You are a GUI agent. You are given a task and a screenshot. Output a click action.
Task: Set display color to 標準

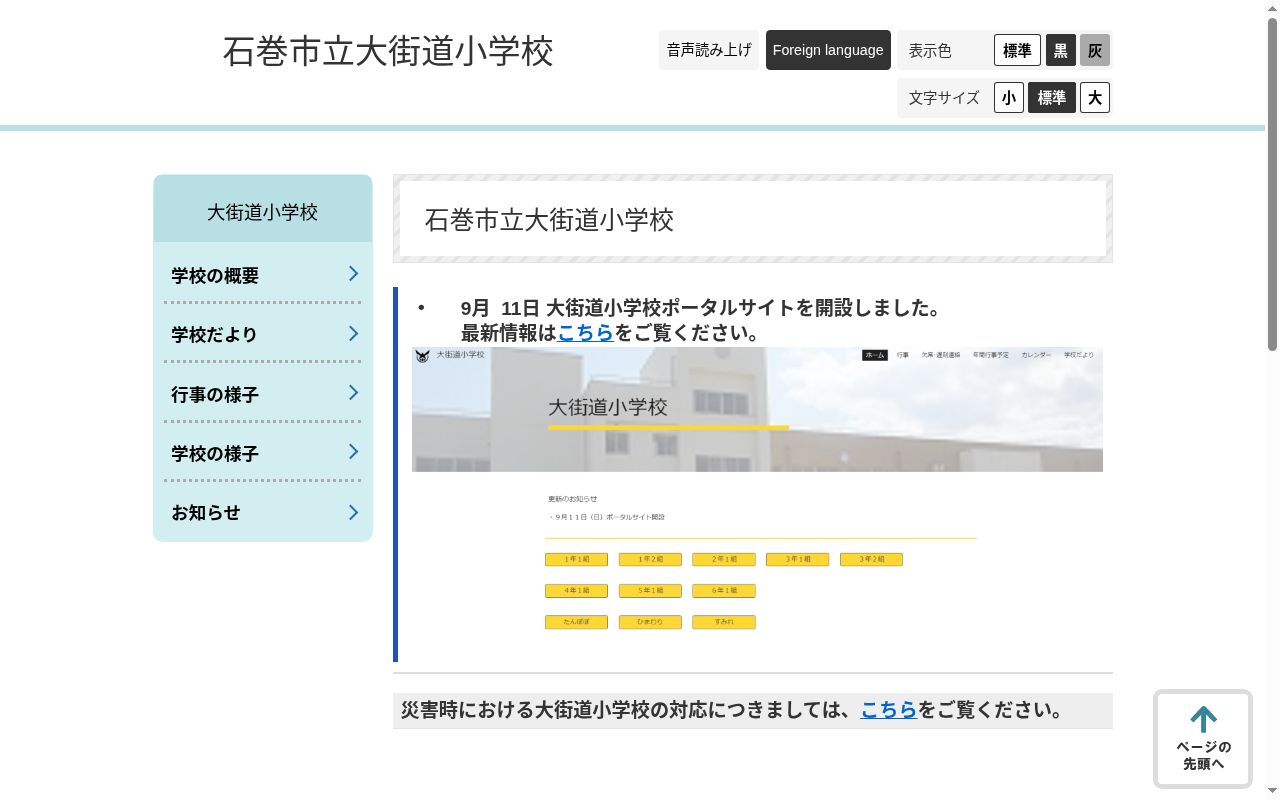coord(1017,50)
